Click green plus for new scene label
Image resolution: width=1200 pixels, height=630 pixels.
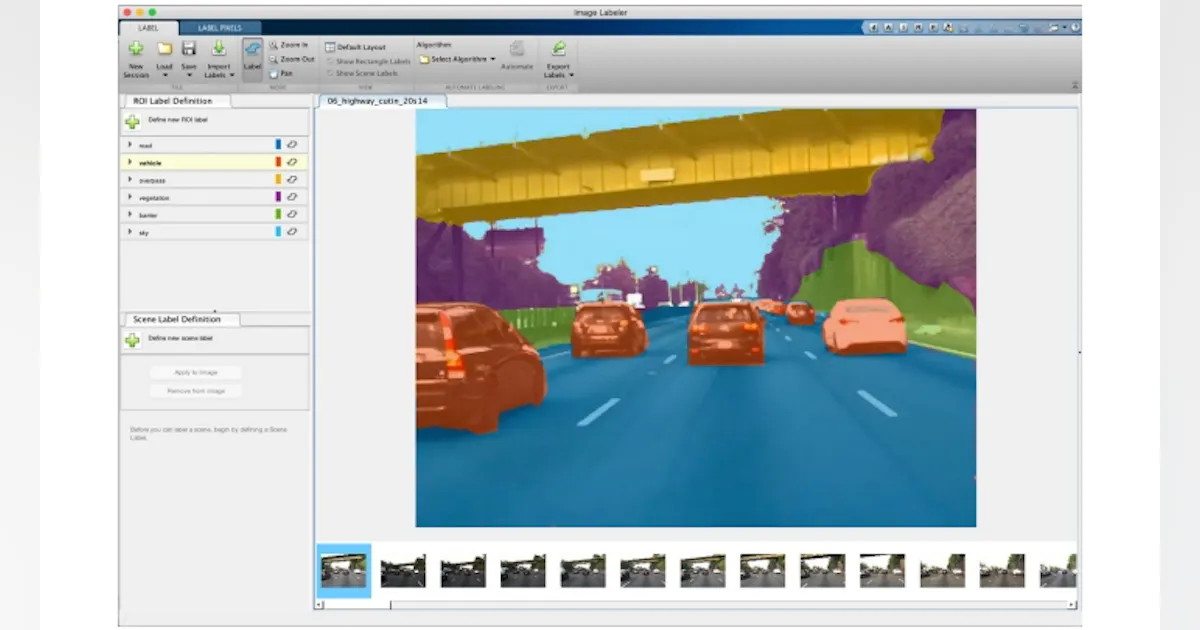132,340
